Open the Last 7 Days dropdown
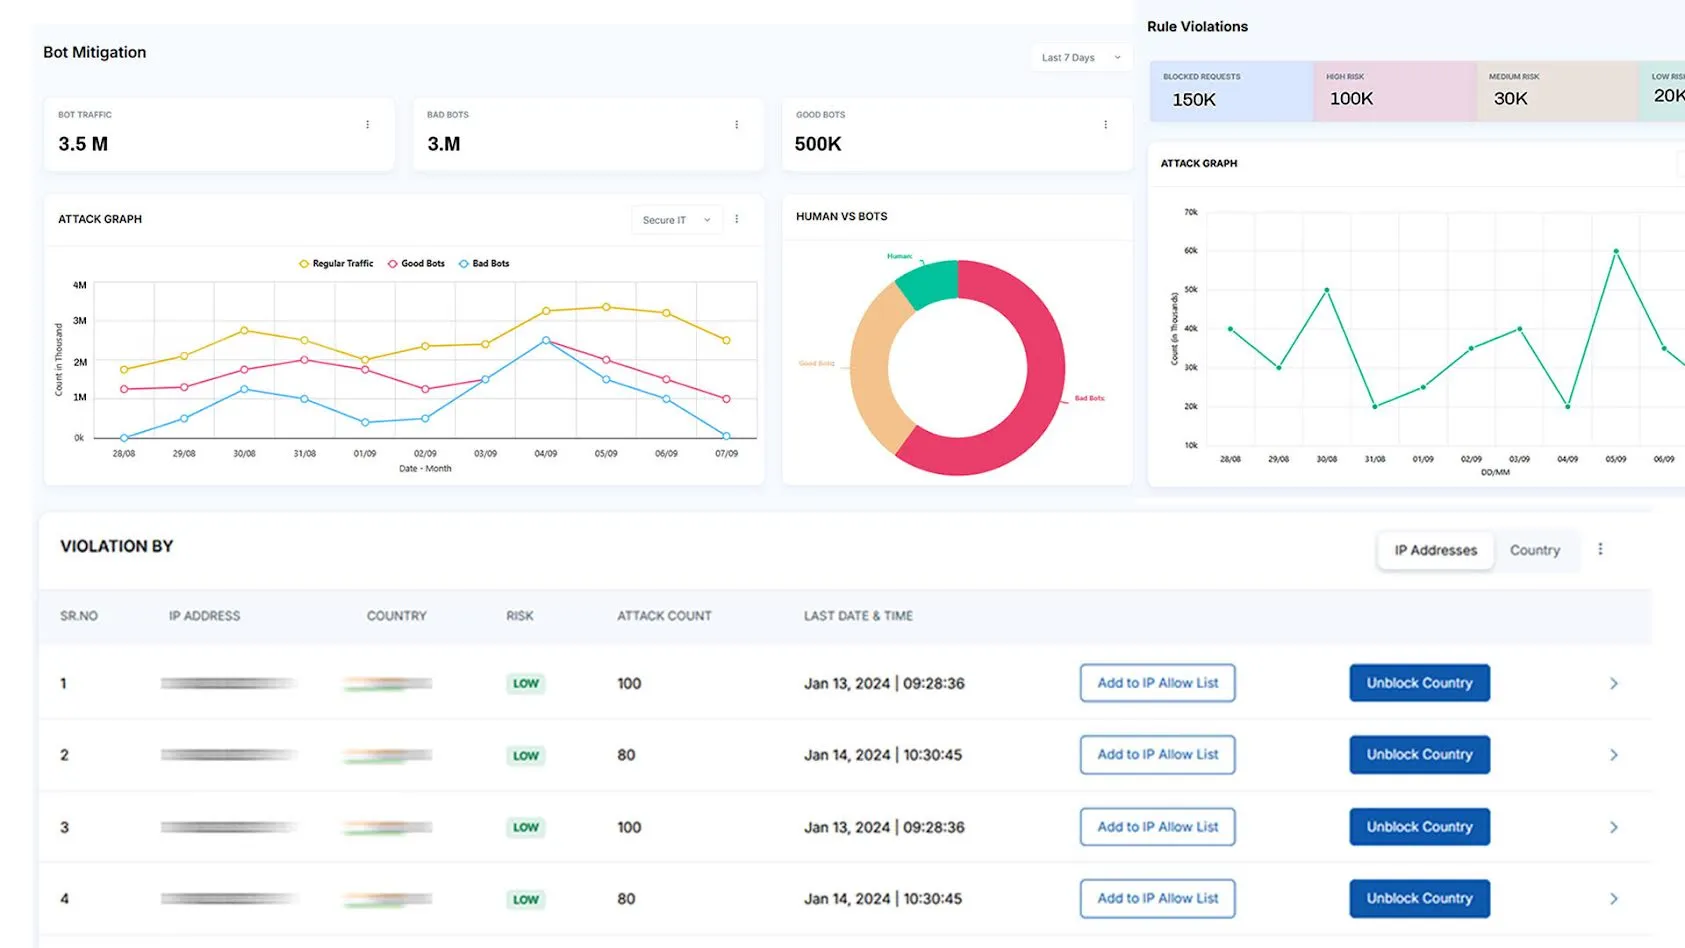The height and width of the screenshot is (948, 1685). tap(1080, 58)
